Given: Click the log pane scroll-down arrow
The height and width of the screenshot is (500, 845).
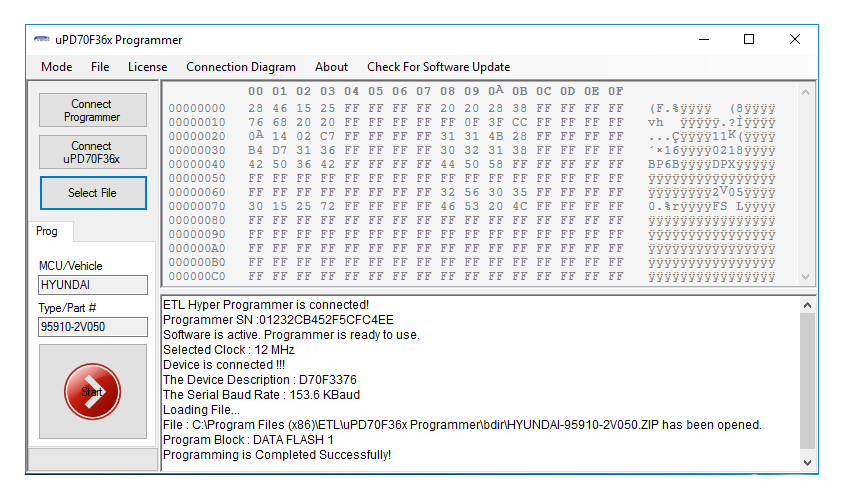Looking at the screenshot, I should point(807,462).
